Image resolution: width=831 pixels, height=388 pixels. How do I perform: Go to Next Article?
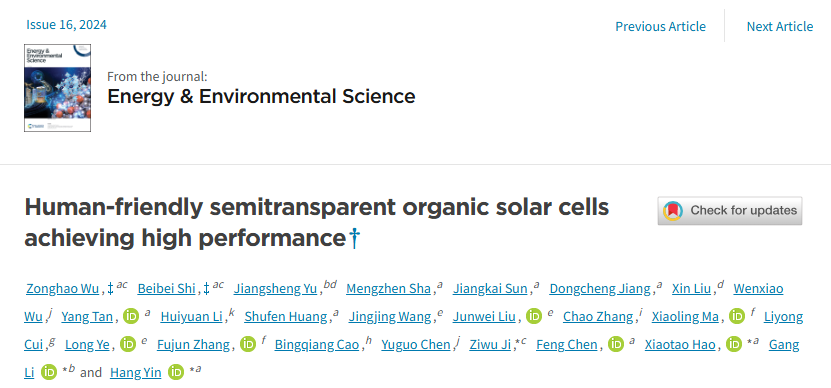[x=780, y=27]
